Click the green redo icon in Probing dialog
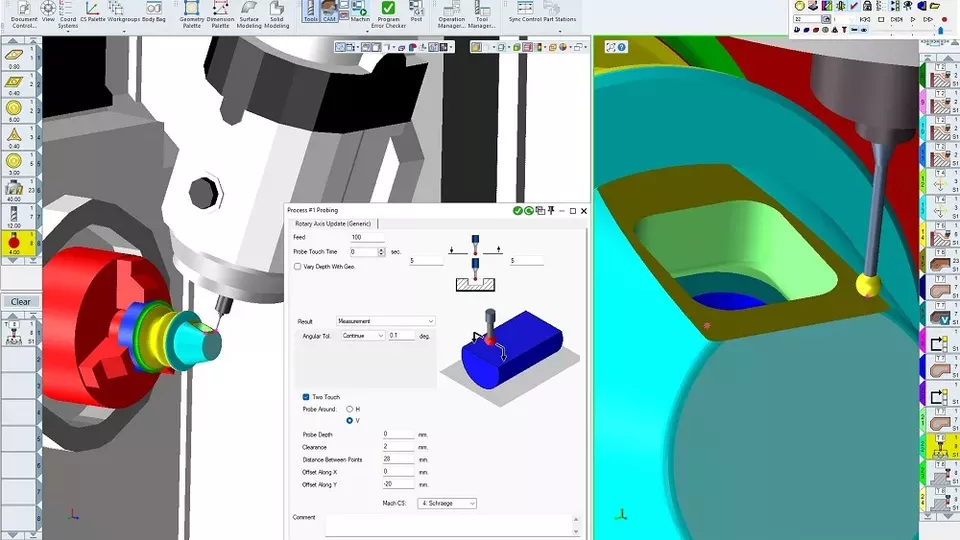Screen dimensions: 960x540 [x=528, y=211]
